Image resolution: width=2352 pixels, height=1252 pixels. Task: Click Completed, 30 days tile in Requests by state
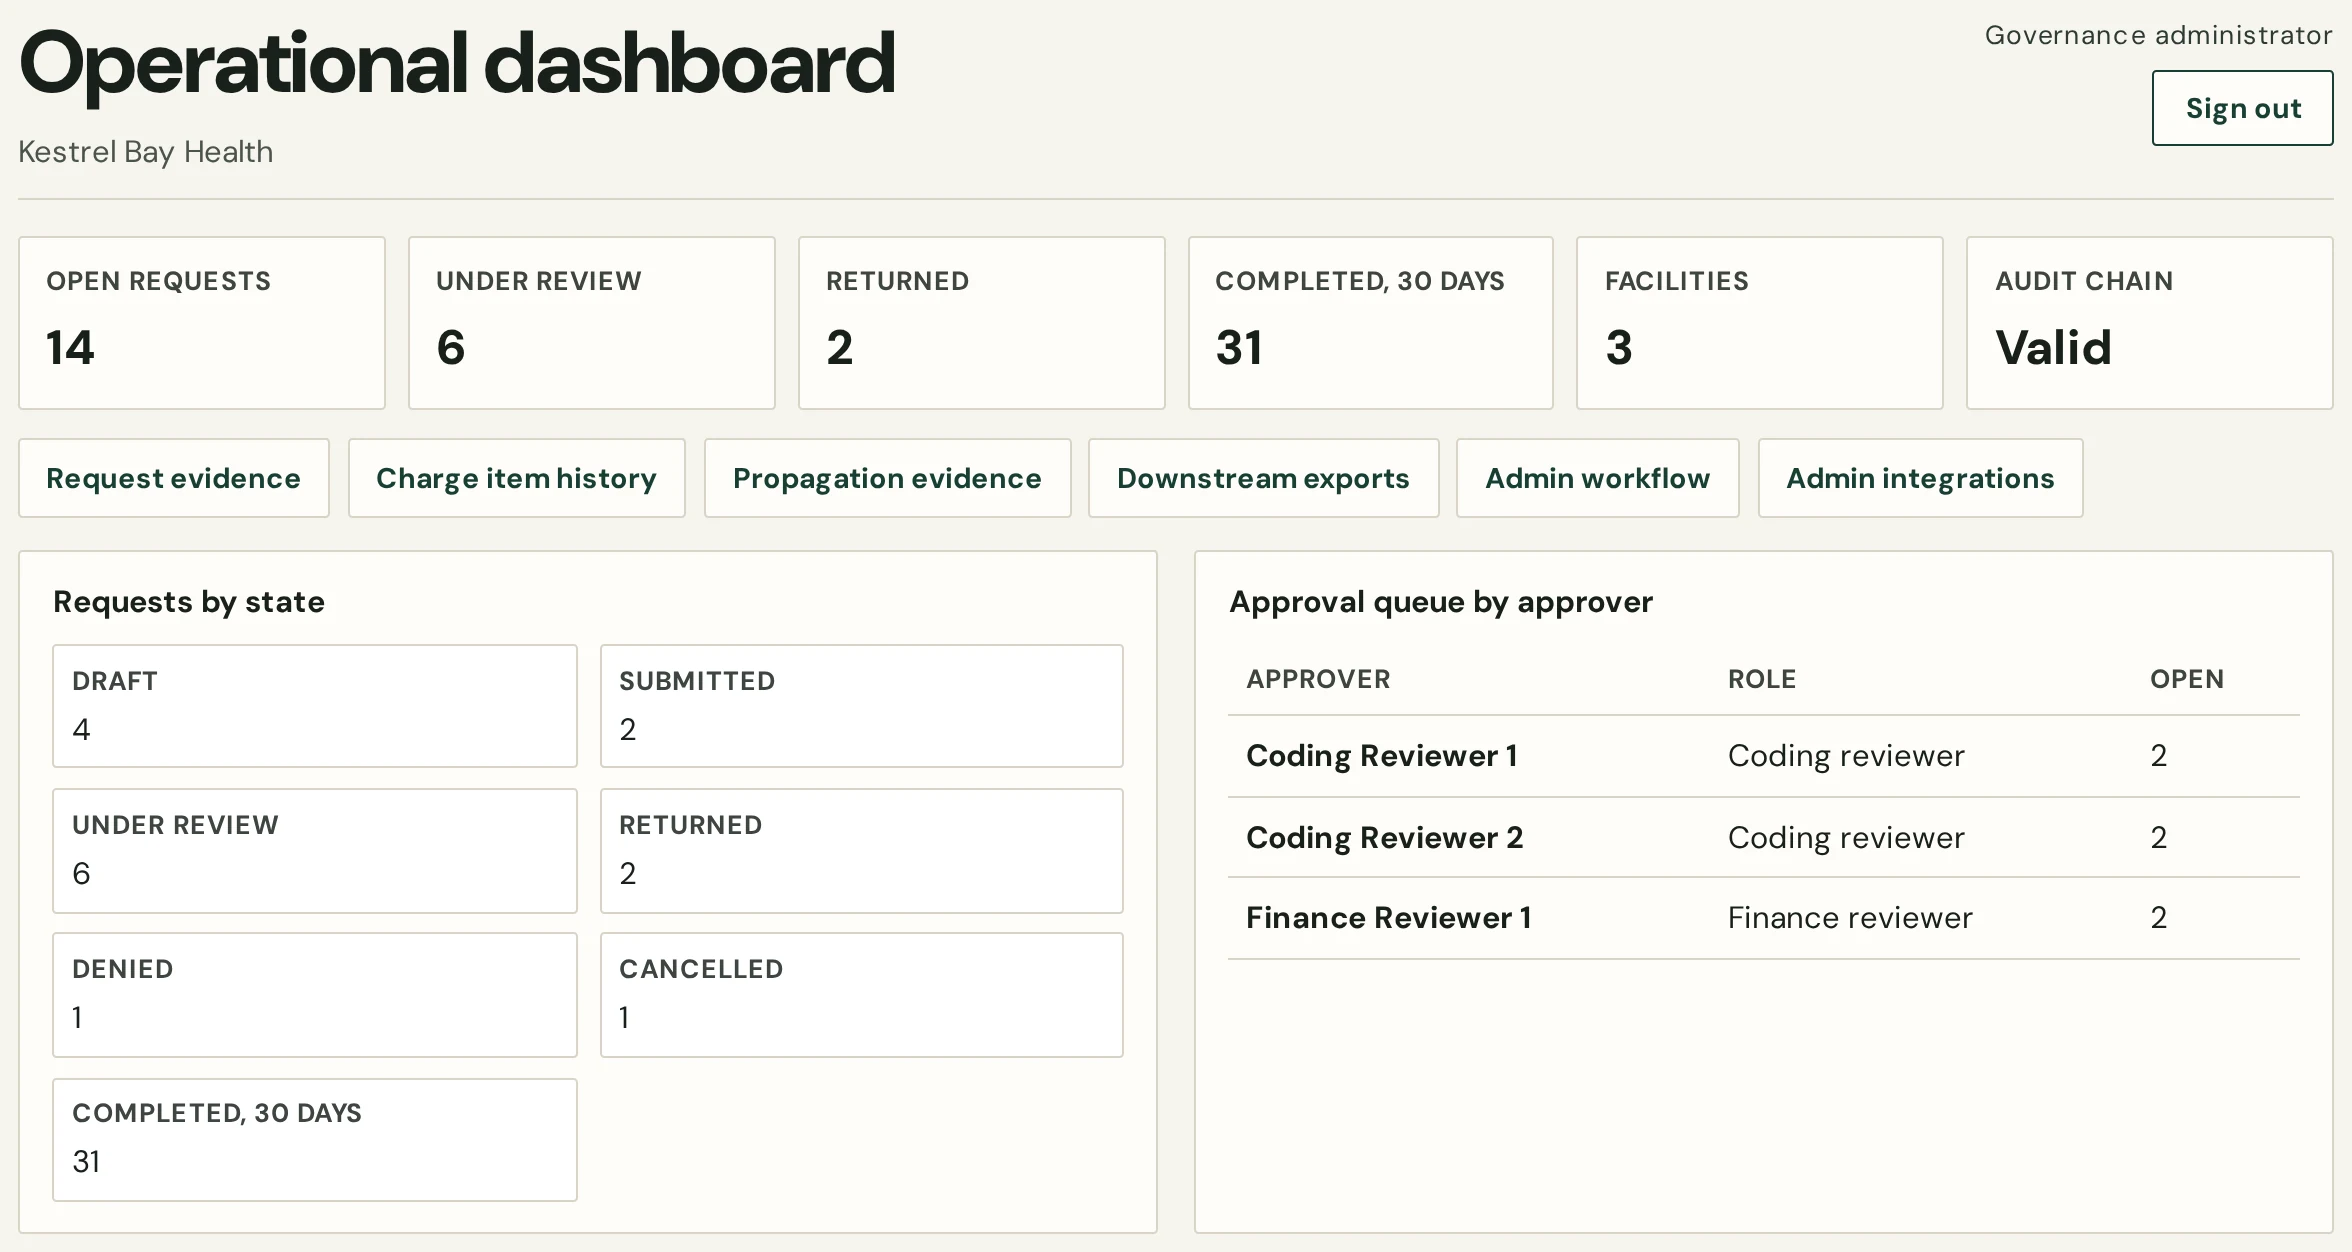coord(315,1140)
